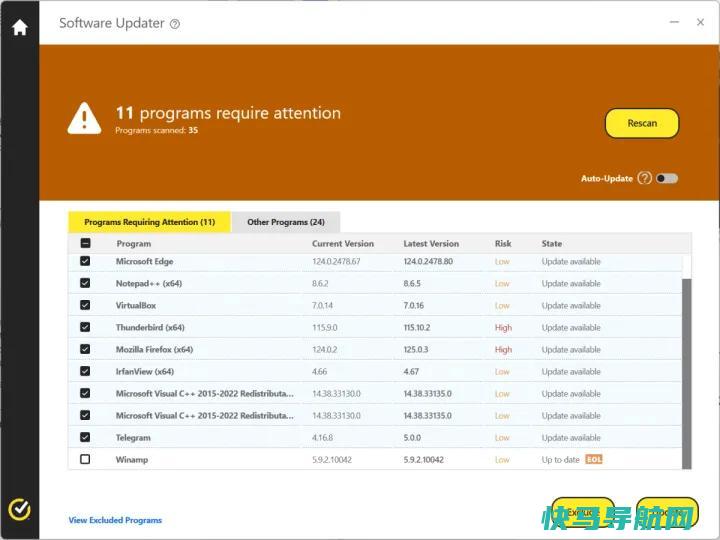Uncheck the Telegram checkbox
720x540 pixels.
85,437
